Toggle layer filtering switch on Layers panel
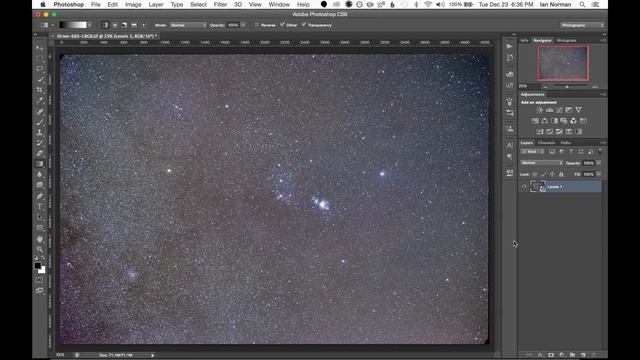Viewport: 640px width, 360px height. pyautogui.click(x=600, y=151)
